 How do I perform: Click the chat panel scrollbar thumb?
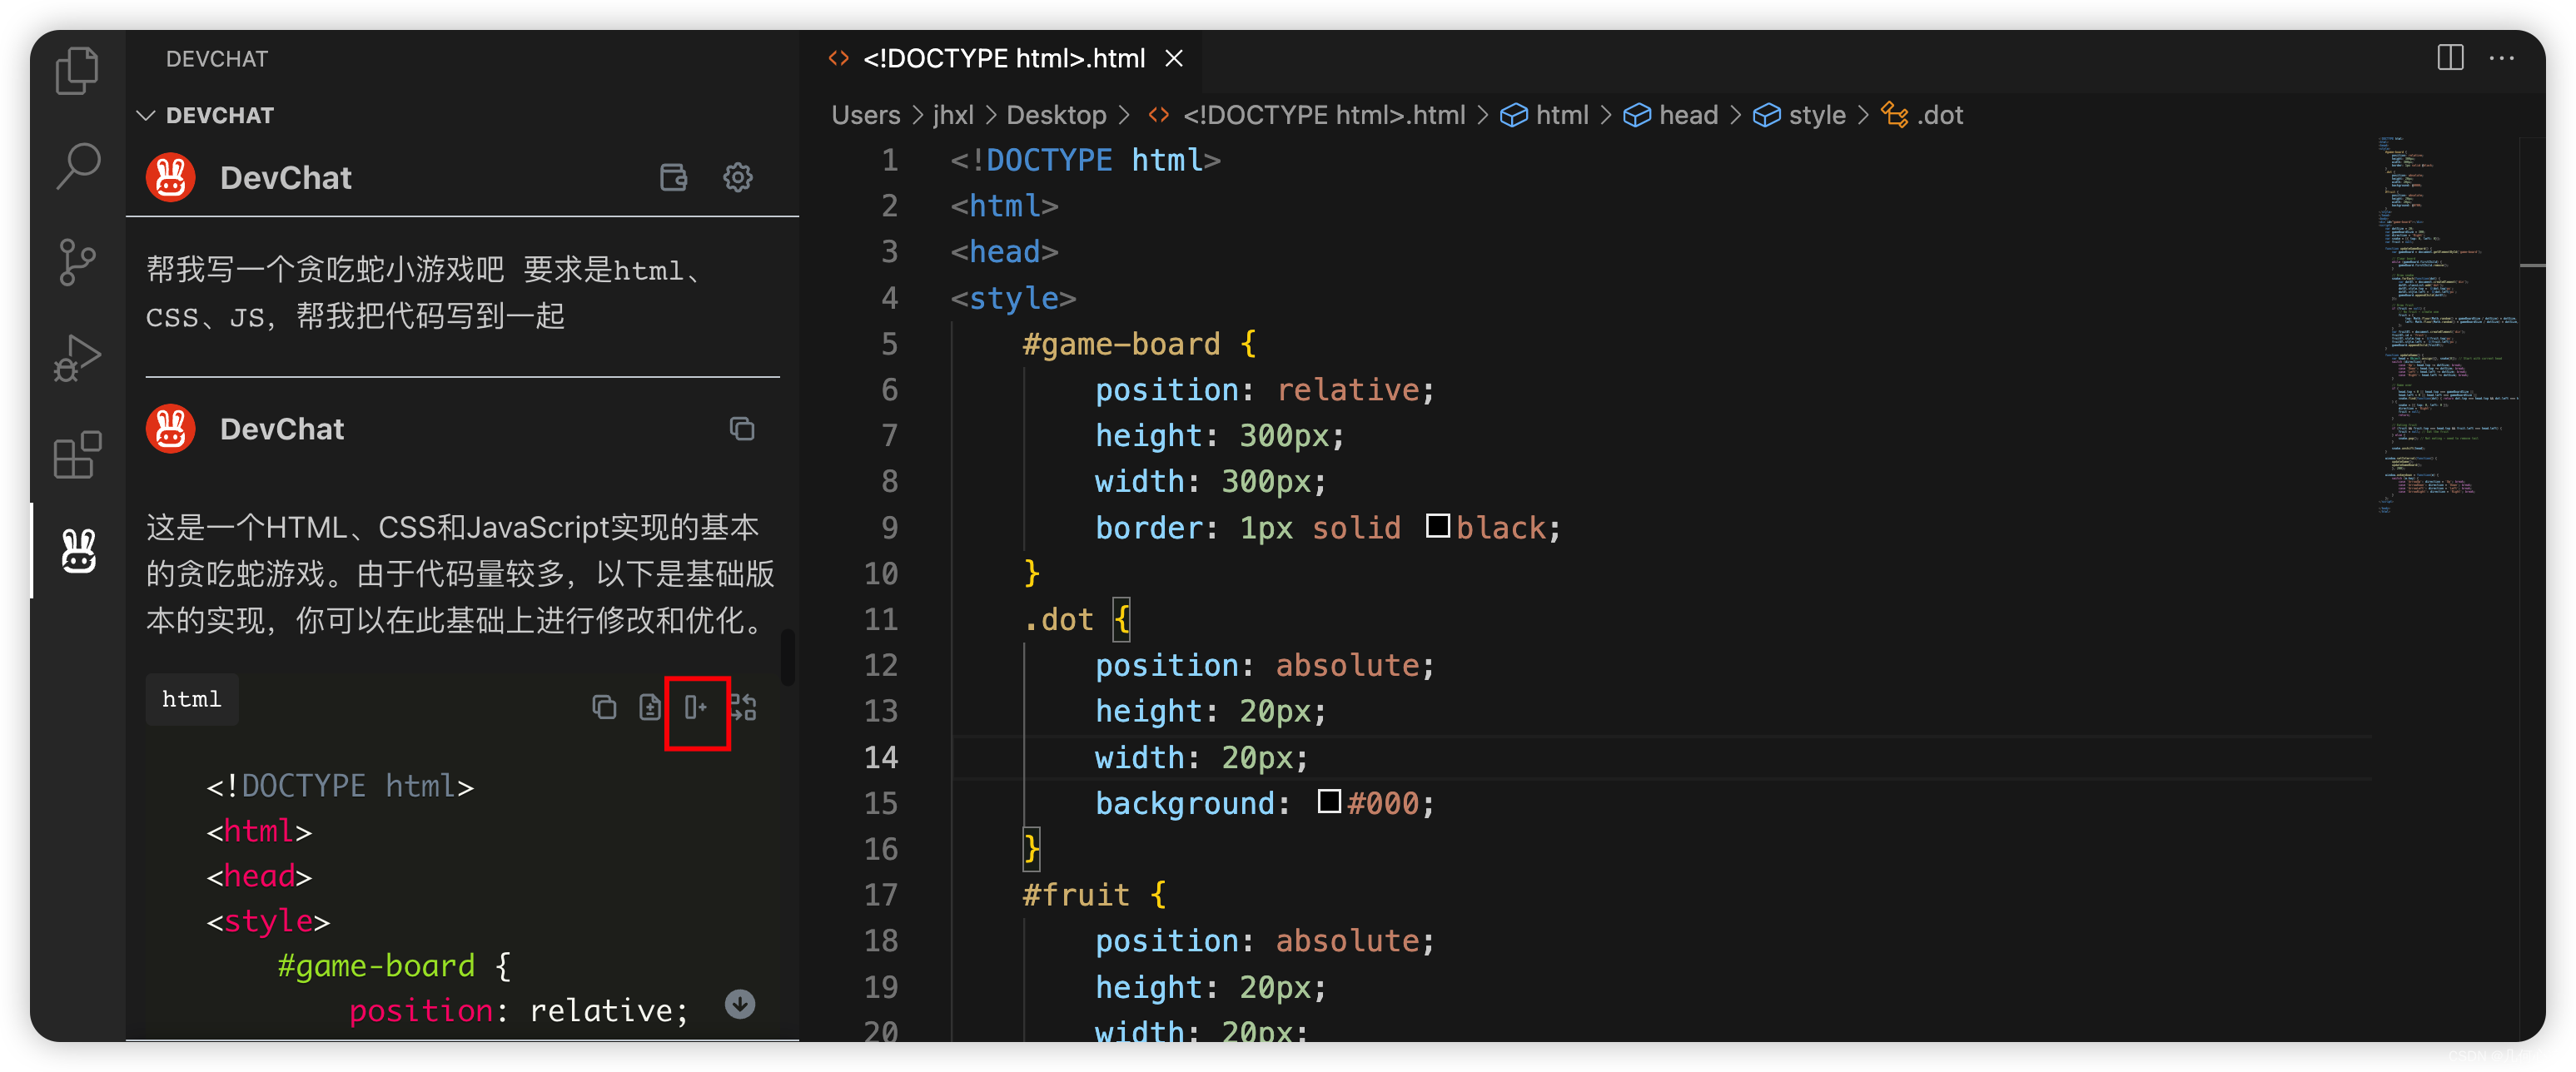tap(788, 658)
